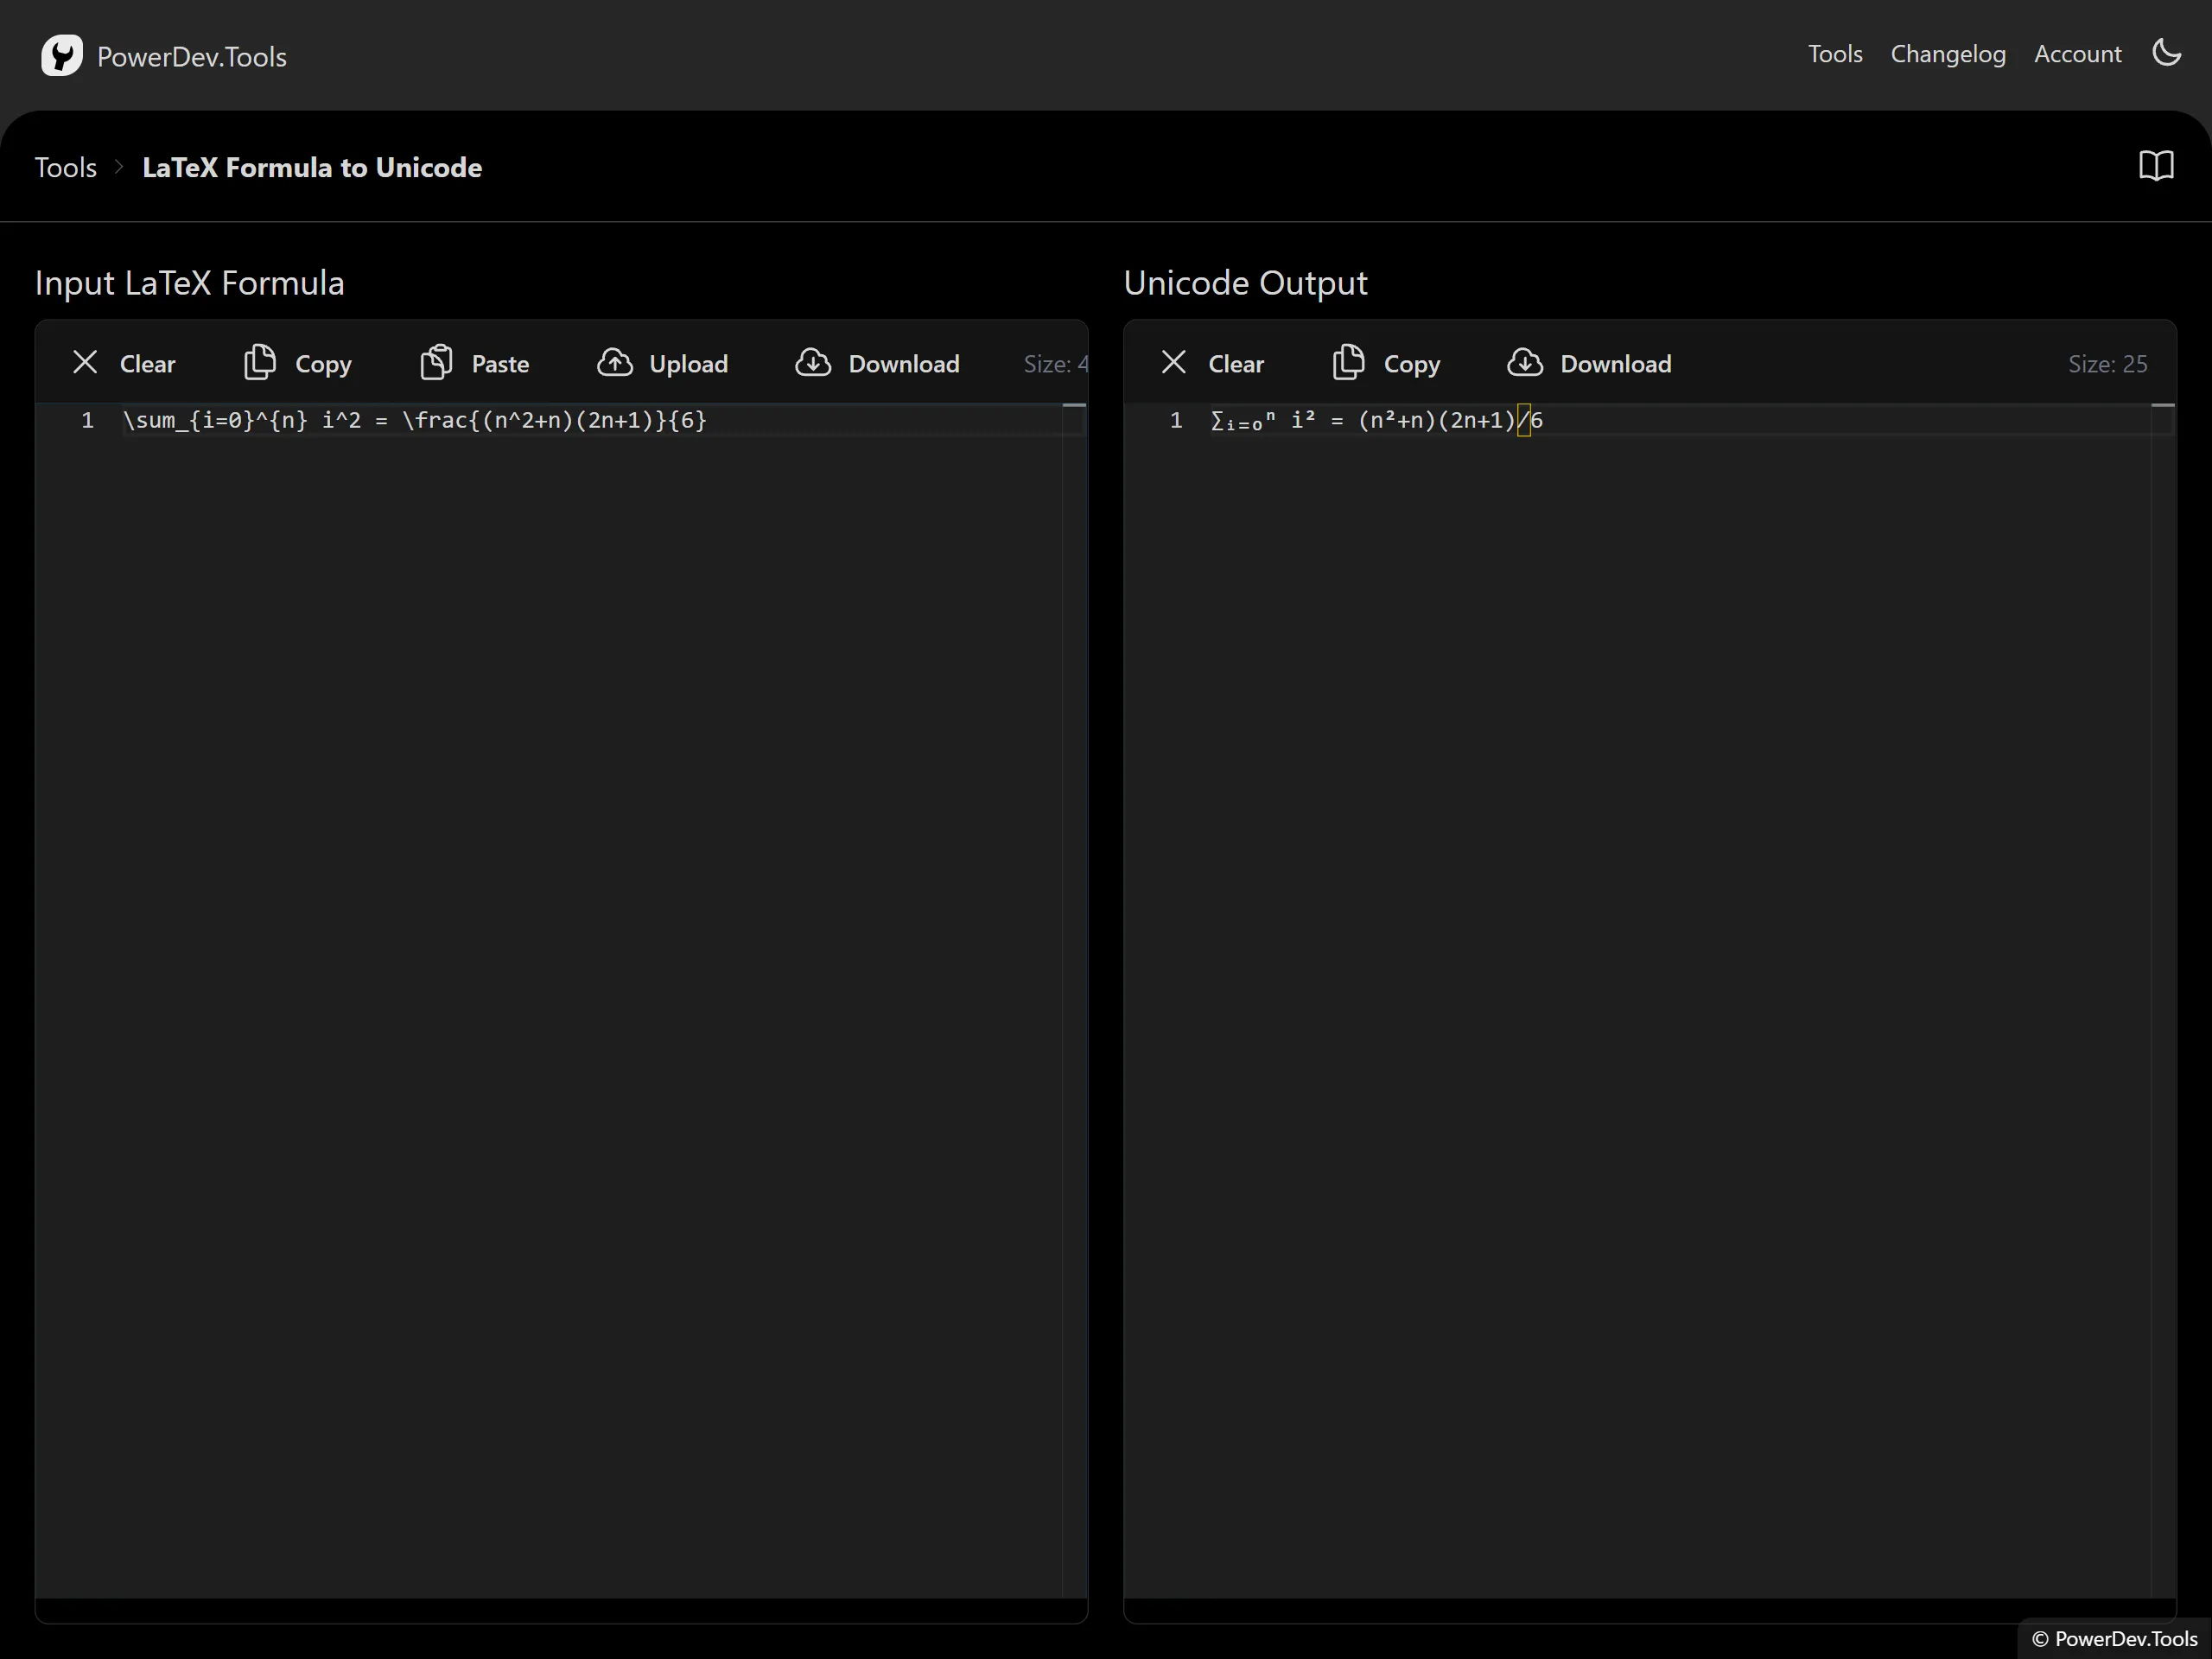Image resolution: width=2212 pixels, height=1659 pixels.
Task: Click the Paste clipboard icon
Action: 436,363
